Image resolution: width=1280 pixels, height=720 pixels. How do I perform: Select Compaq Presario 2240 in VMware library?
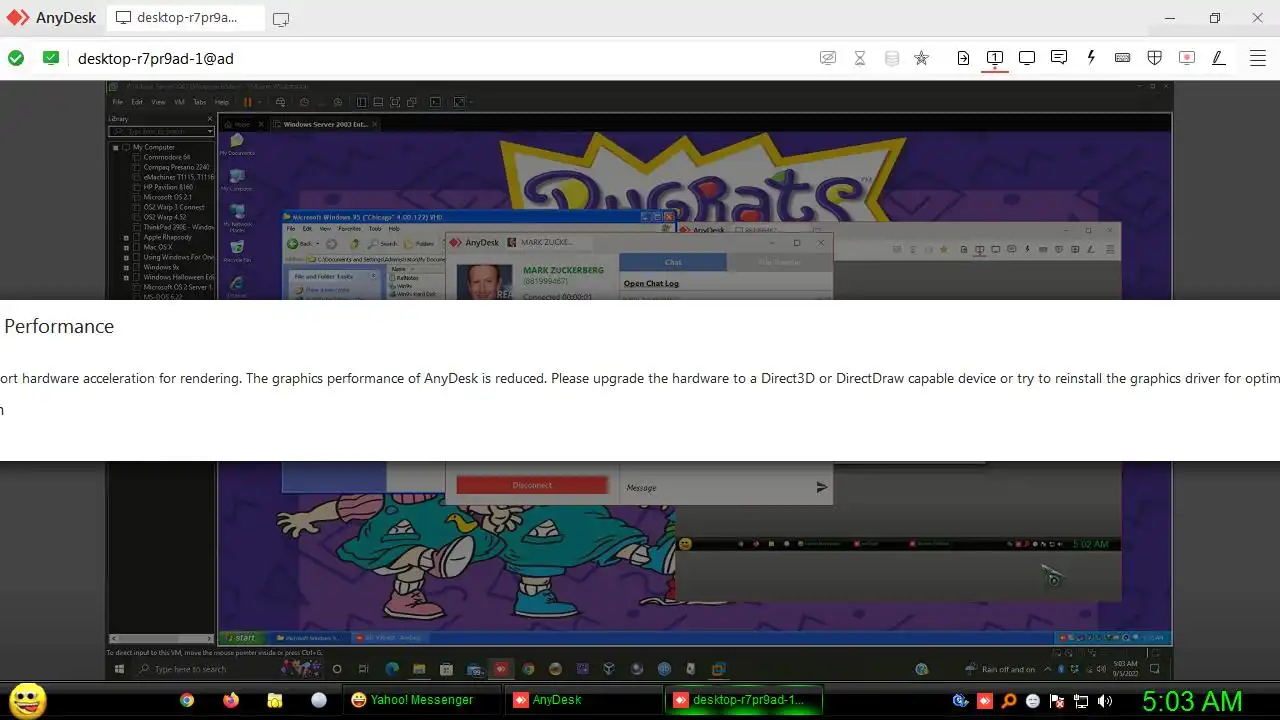coord(176,167)
